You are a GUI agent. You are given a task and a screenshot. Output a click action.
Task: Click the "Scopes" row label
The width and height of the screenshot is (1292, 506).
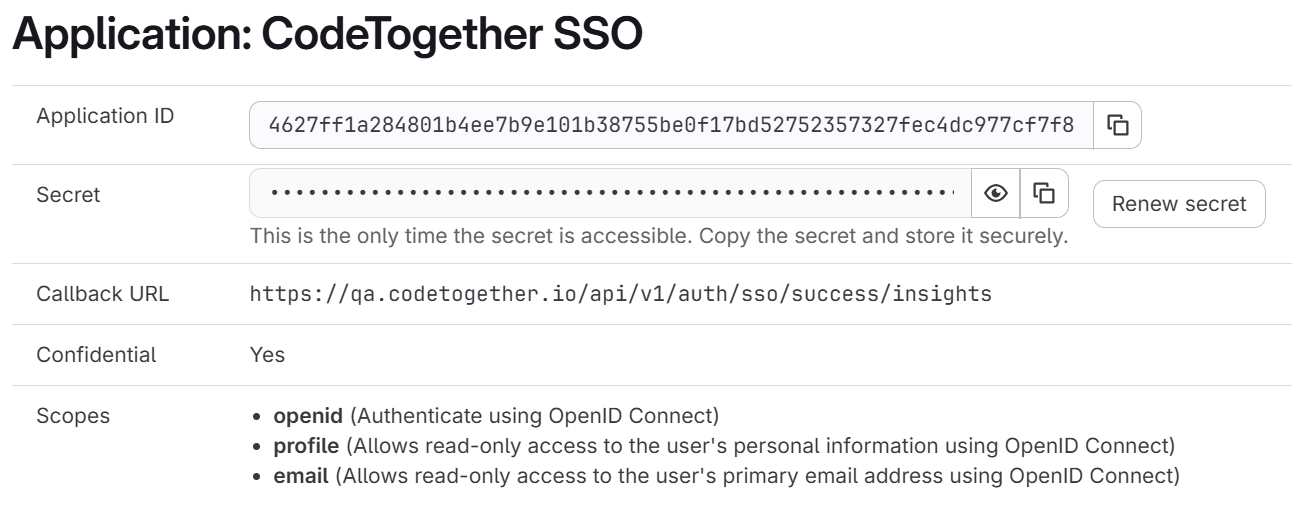coord(73,416)
